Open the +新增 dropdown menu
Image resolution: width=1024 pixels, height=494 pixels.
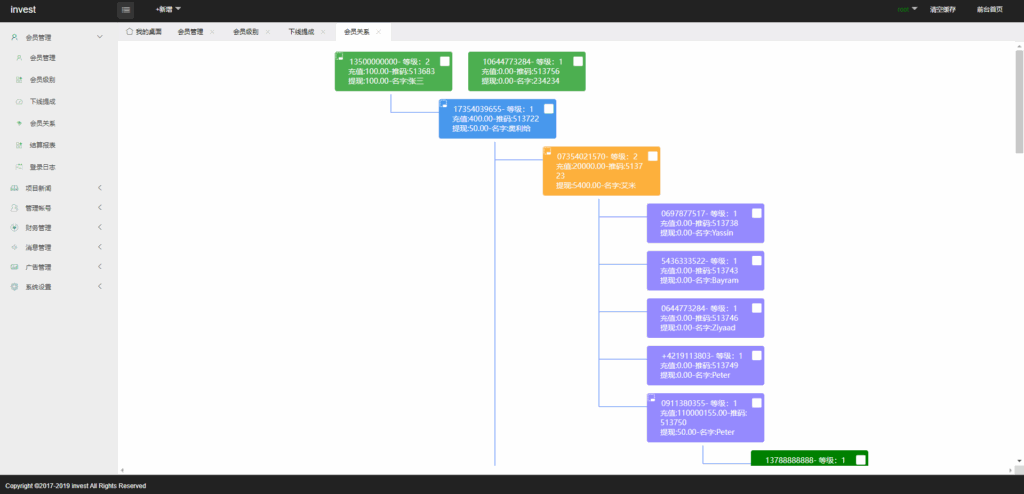[x=168, y=9]
